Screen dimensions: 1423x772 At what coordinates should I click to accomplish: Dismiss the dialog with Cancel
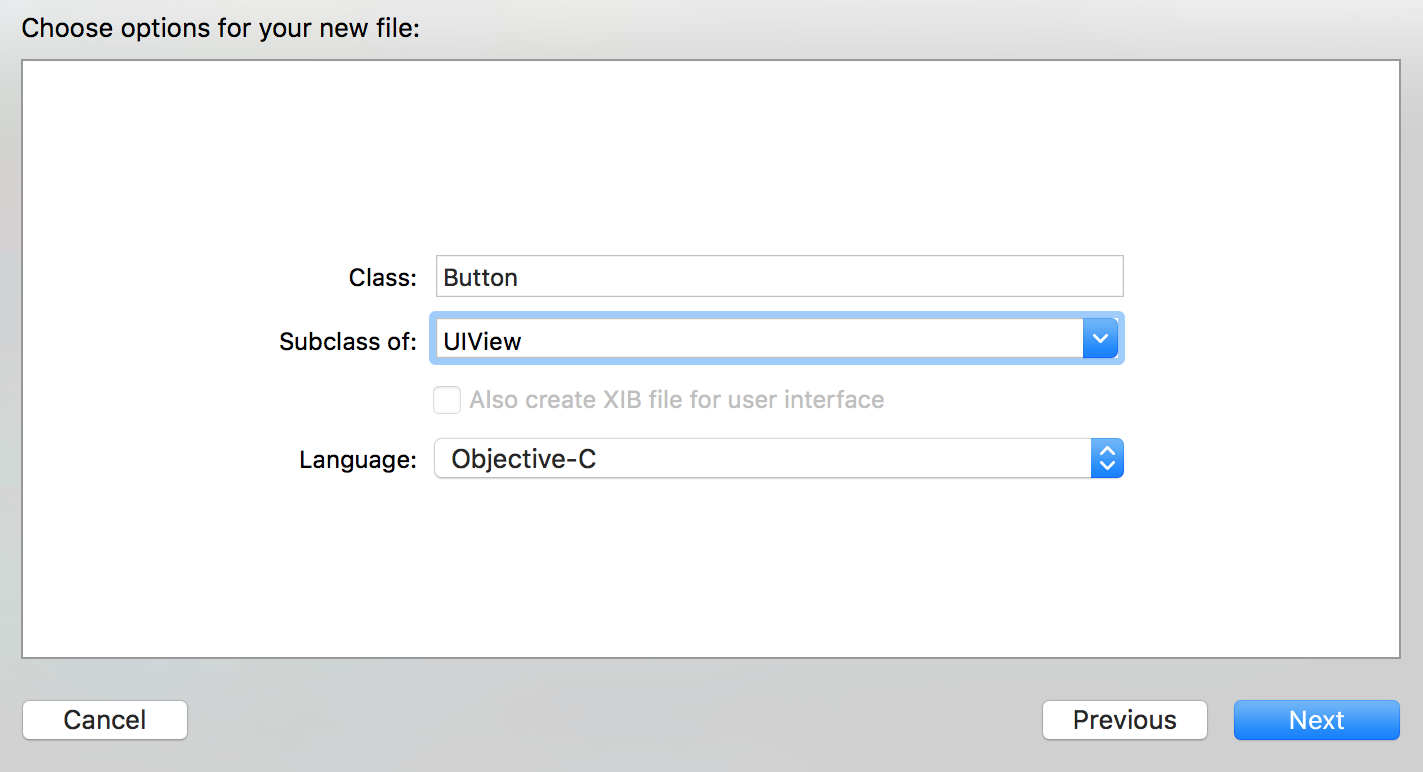(x=105, y=720)
